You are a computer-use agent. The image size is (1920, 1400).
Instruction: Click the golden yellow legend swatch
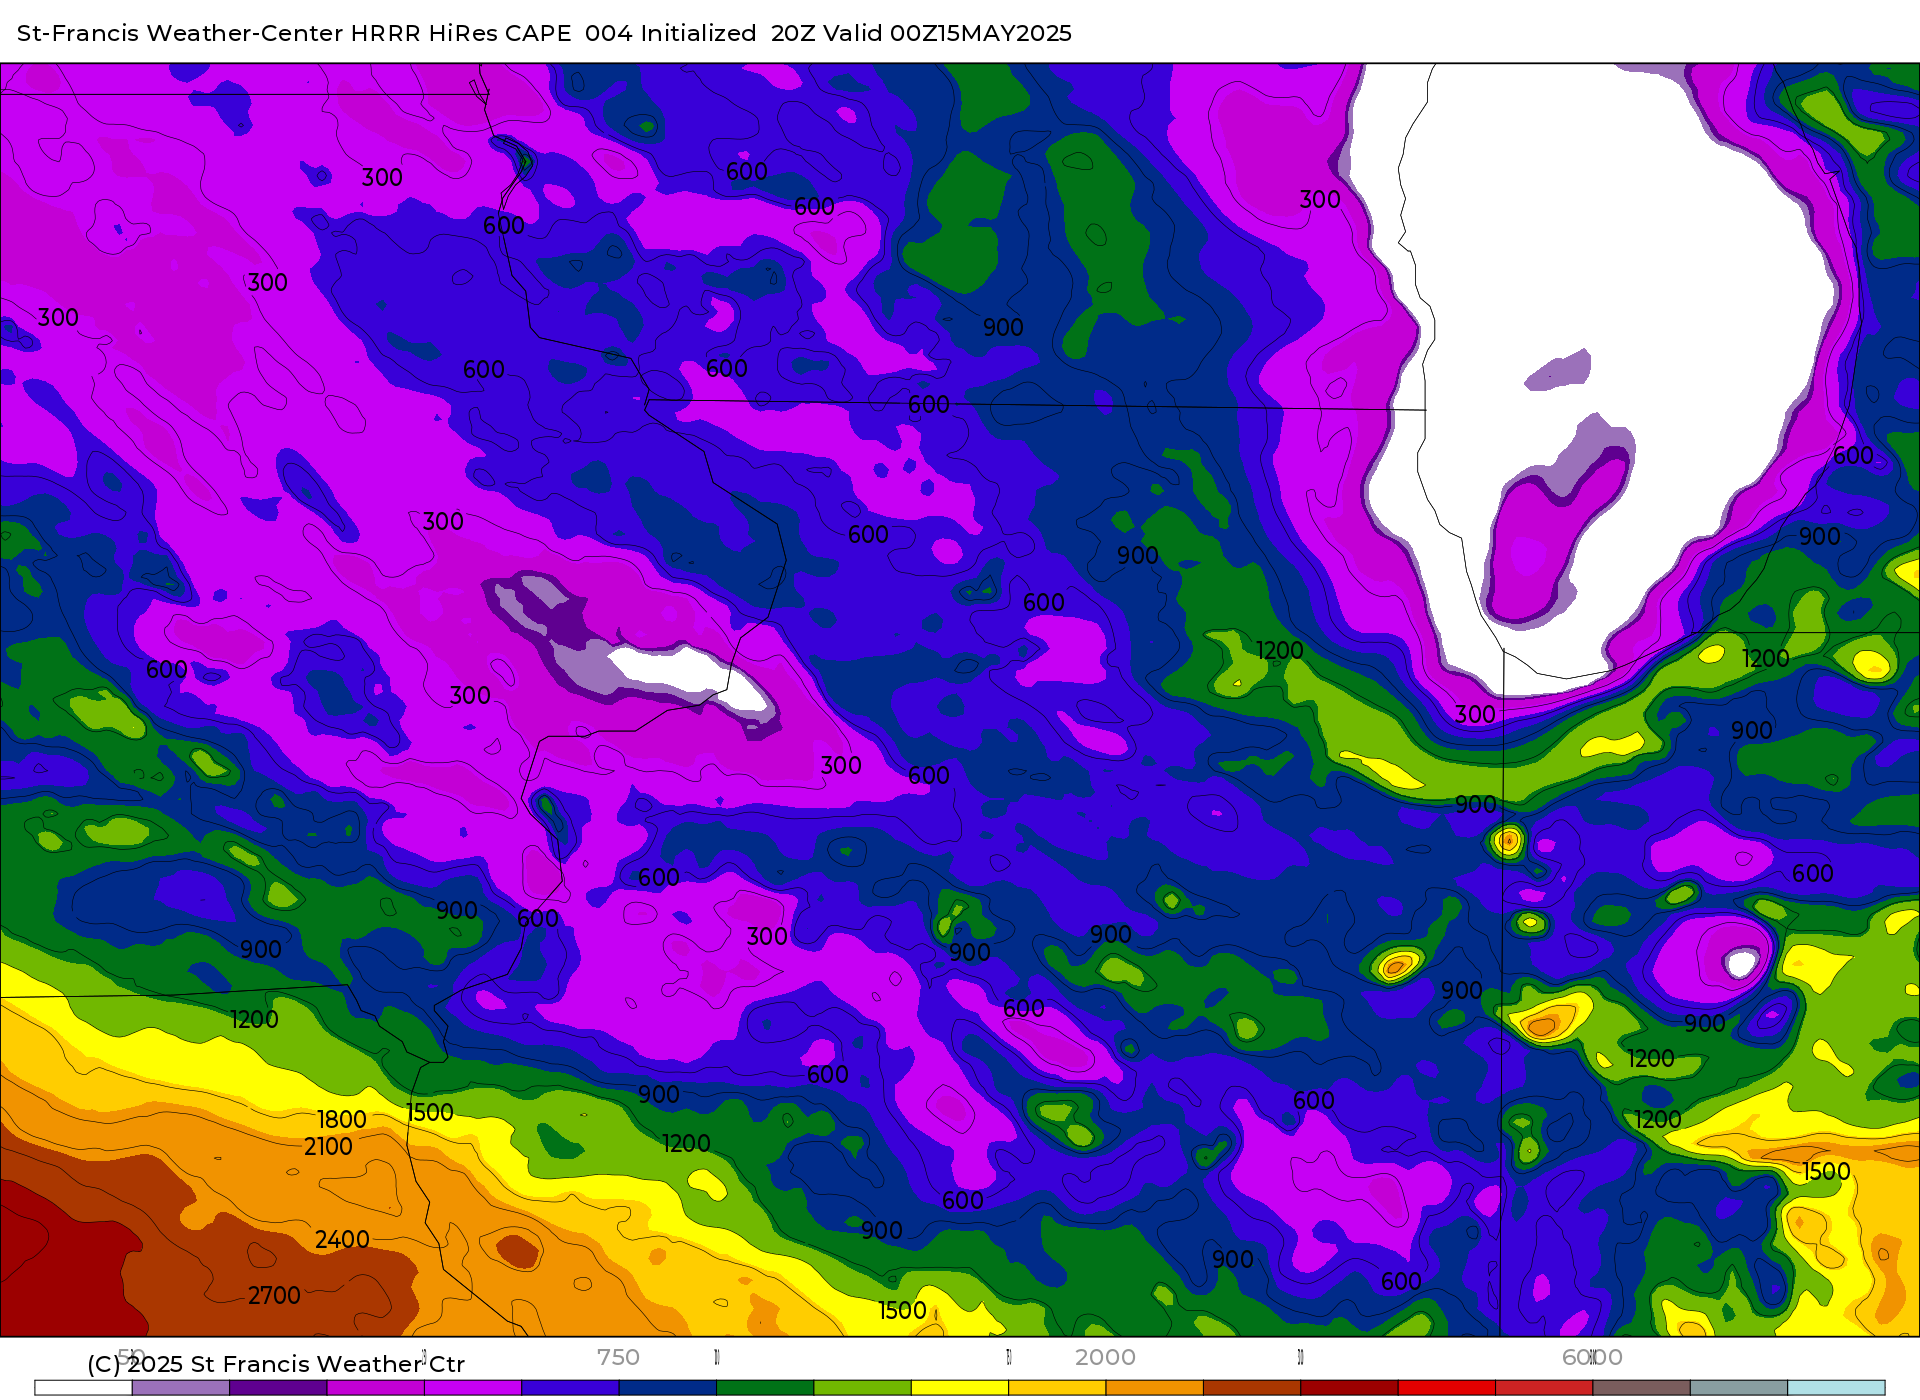(1057, 1388)
